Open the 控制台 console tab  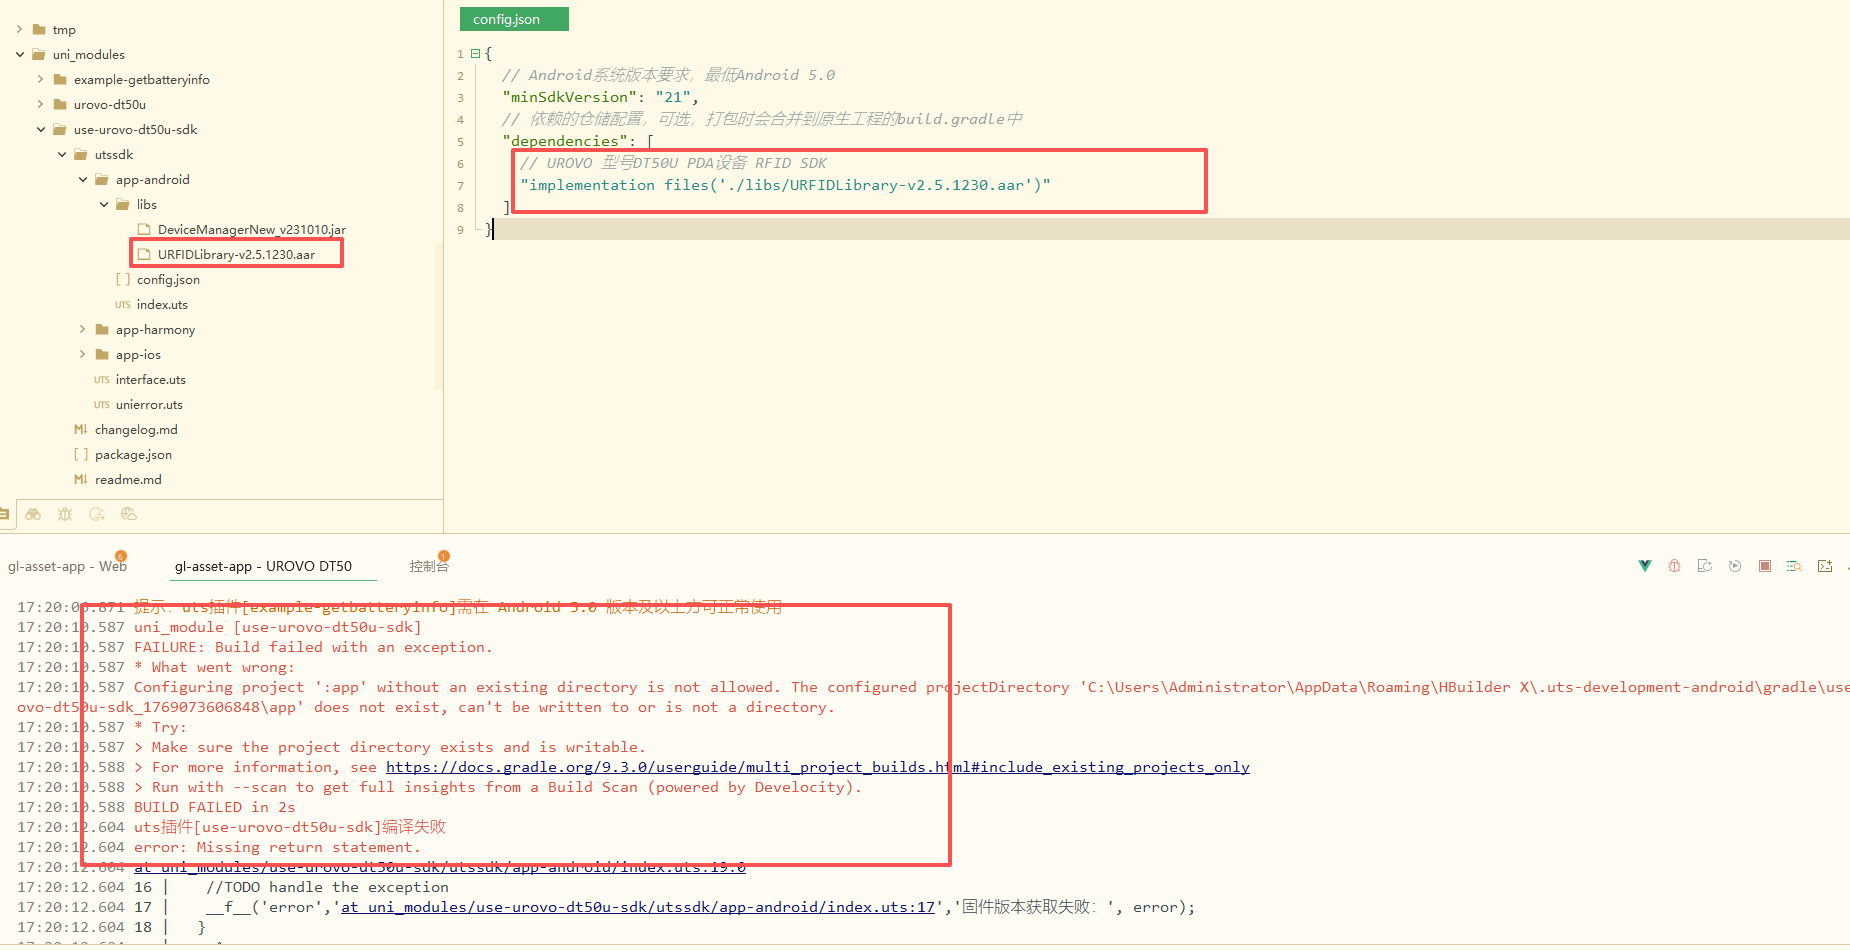click(x=429, y=566)
